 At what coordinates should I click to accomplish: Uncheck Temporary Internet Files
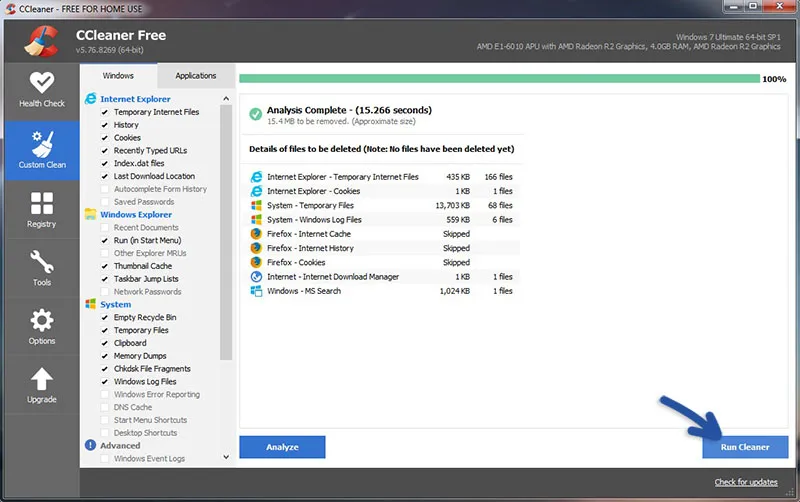[105, 112]
